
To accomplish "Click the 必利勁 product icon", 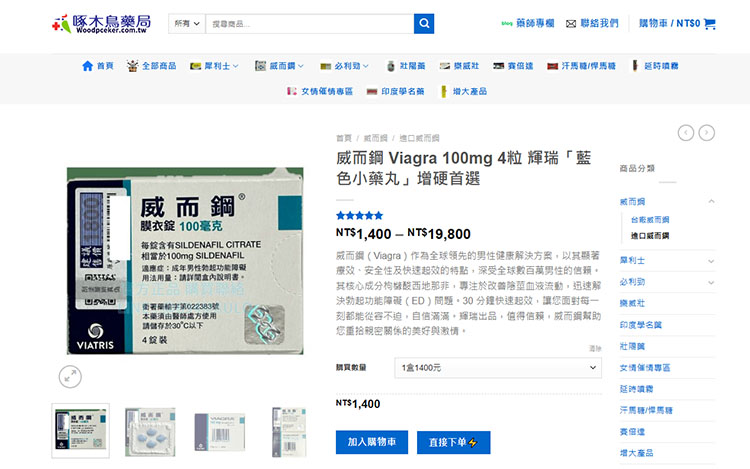I will click(x=325, y=66).
